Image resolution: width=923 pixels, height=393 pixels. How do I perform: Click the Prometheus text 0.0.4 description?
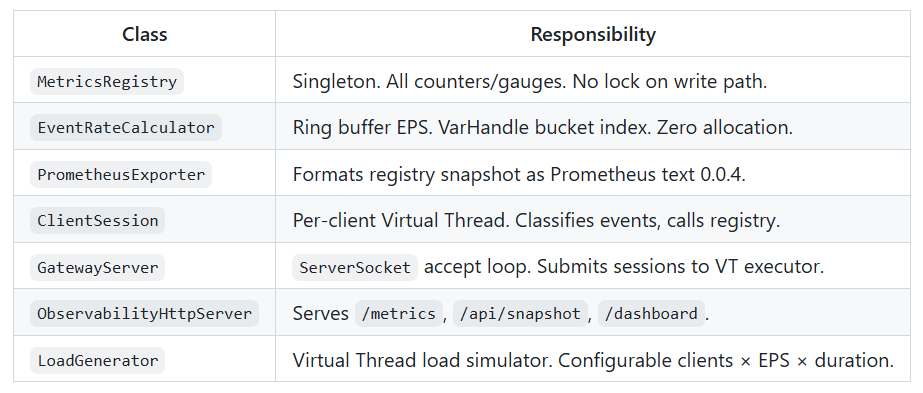click(x=519, y=174)
